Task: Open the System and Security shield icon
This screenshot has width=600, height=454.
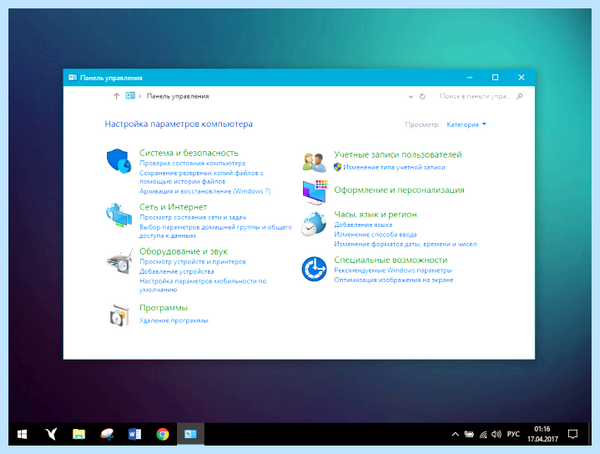Action: [x=118, y=161]
